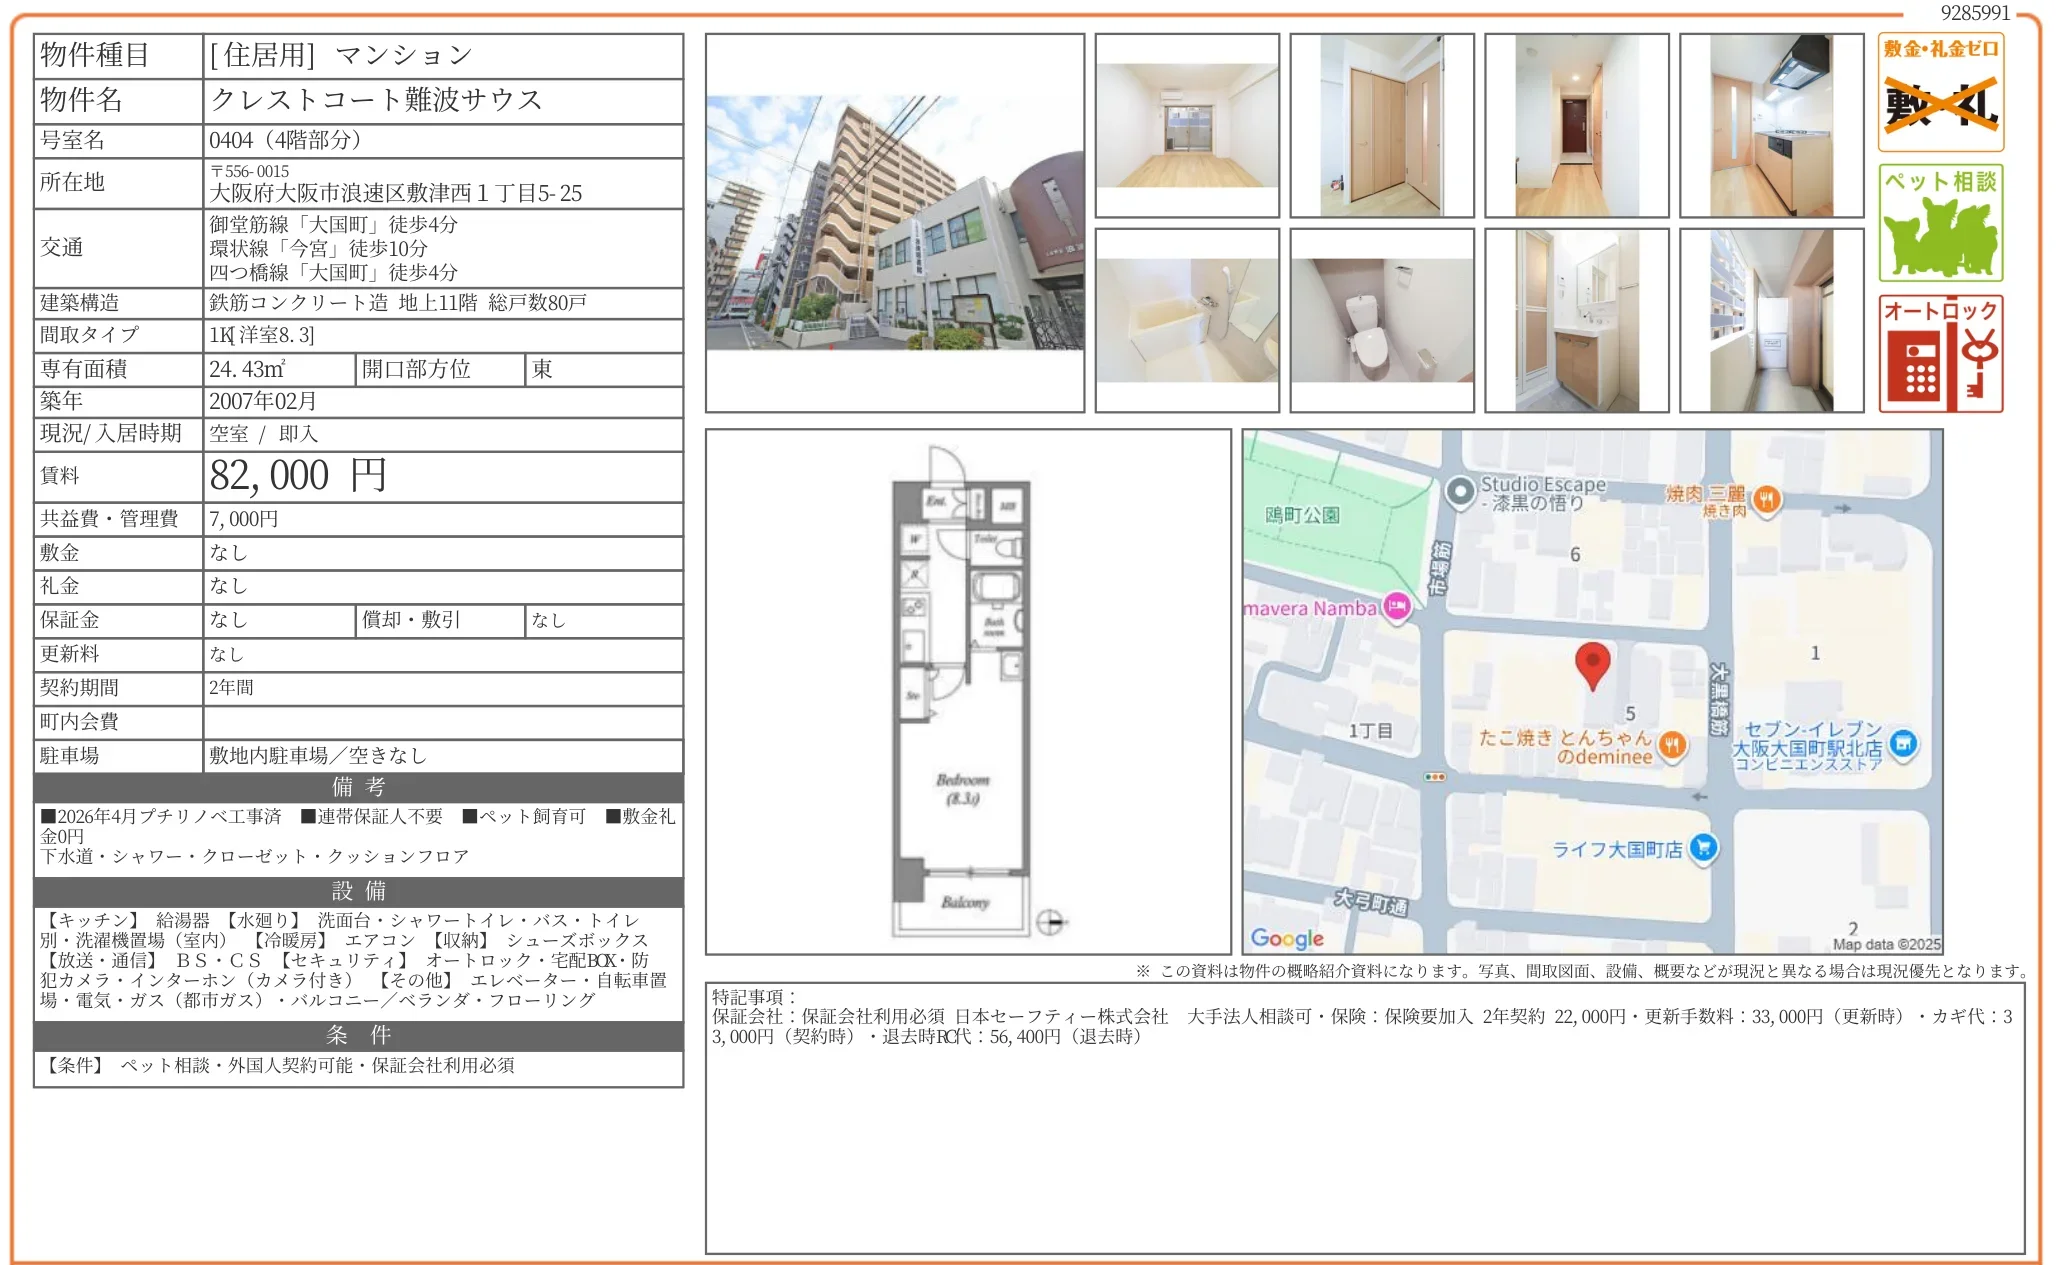
Task: Click the mavera Namba restaurant marker
Action: coord(1398,607)
